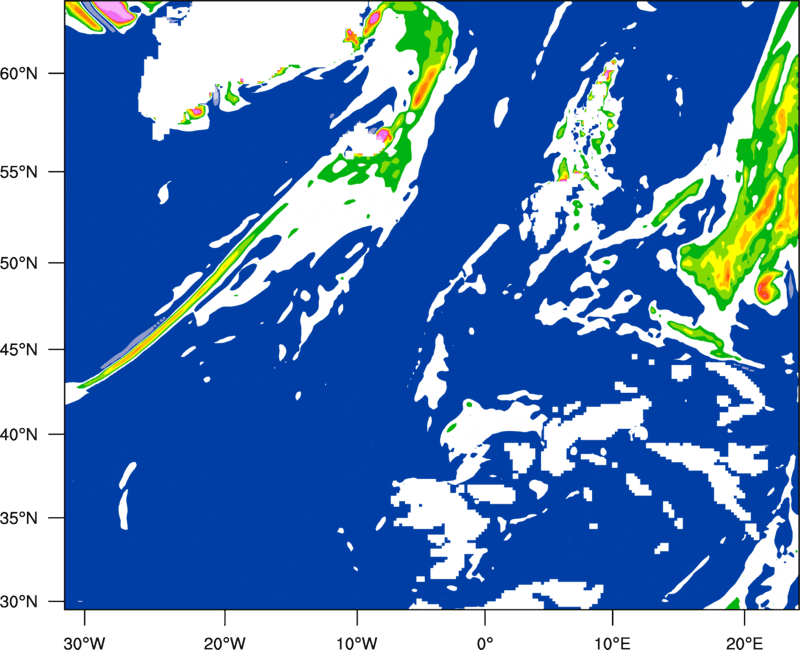
Task: Click the 45°N latitude label
Action: [19, 349]
